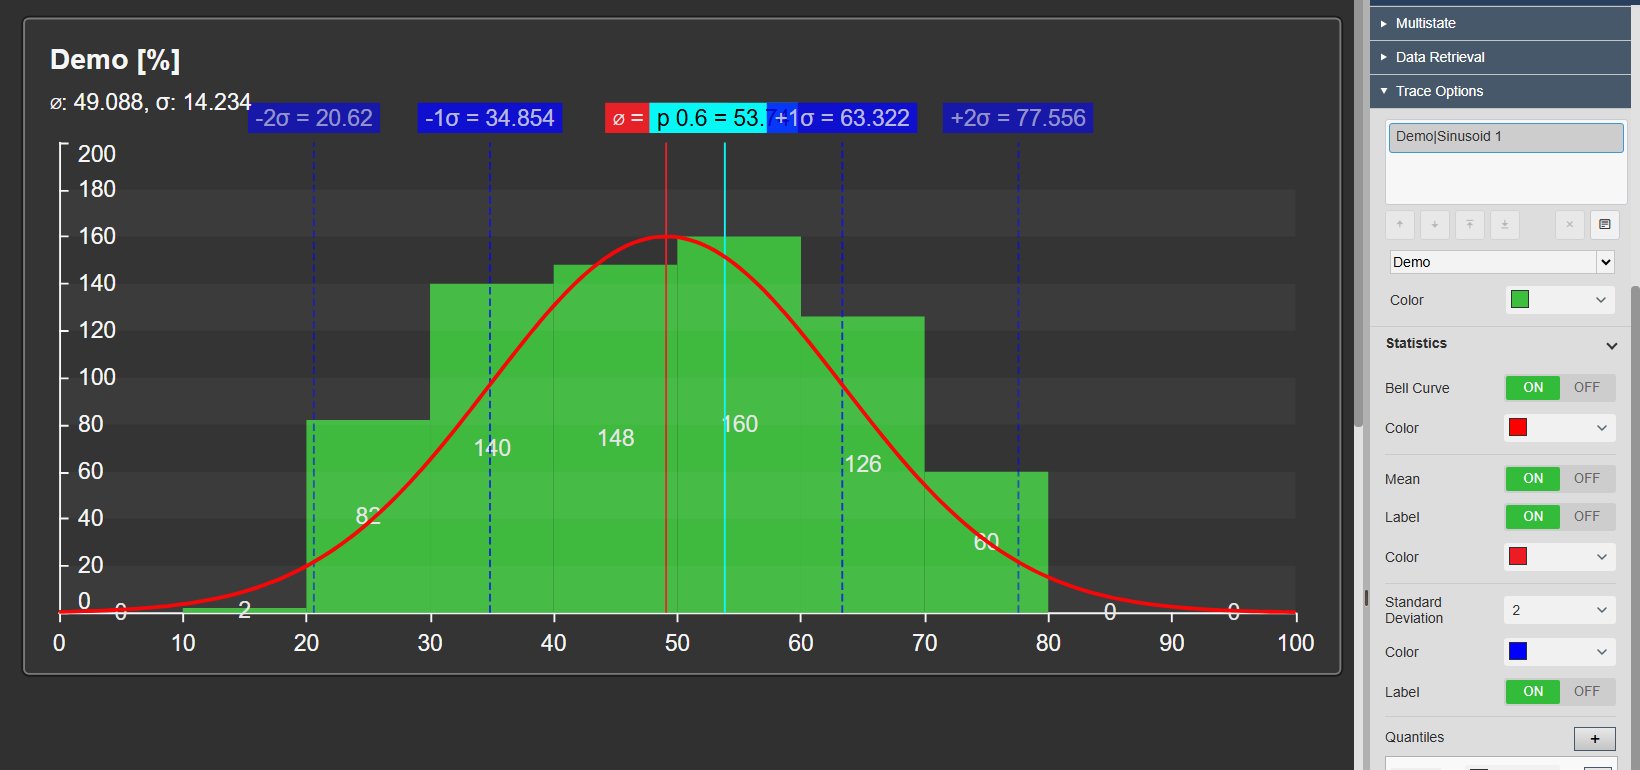Select the Demo|Sinusoid 1 trace entry
This screenshot has width=1640, height=770.
click(x=1506, y=137)
